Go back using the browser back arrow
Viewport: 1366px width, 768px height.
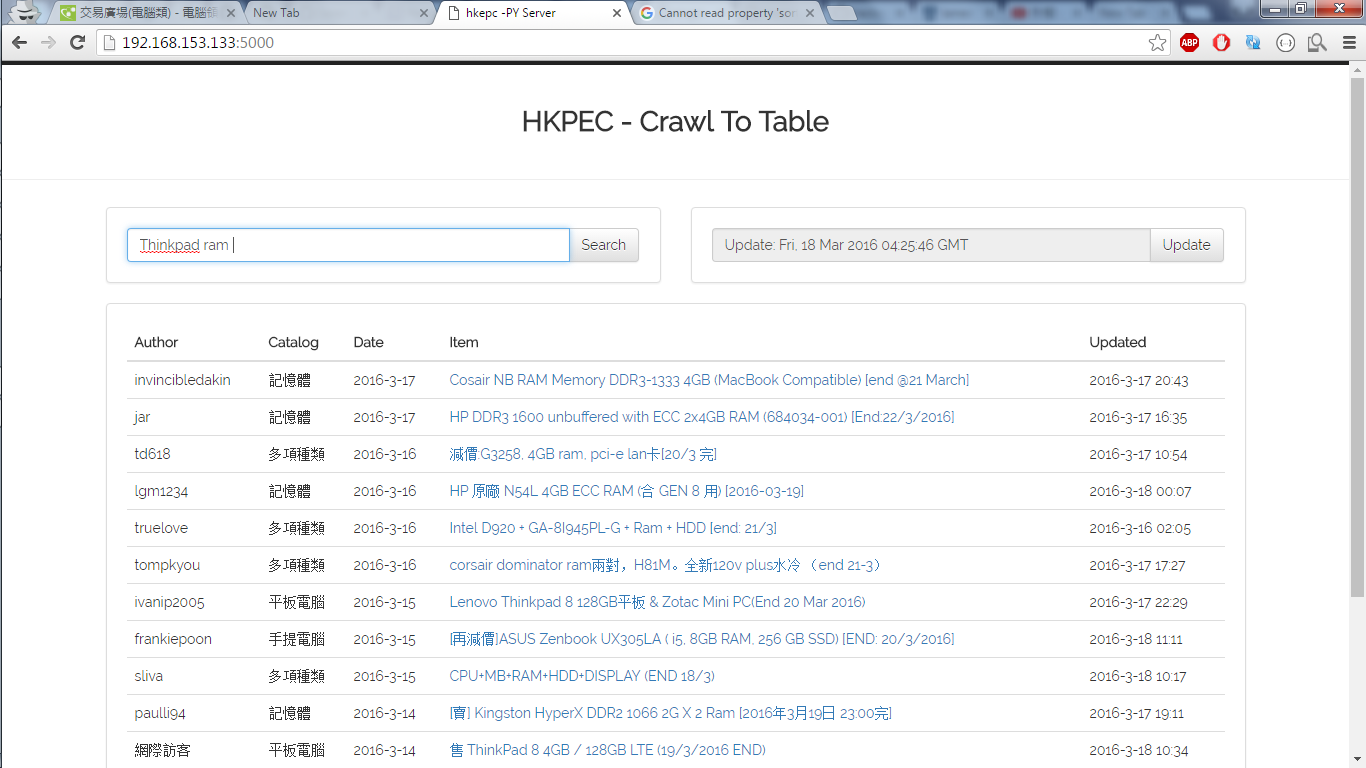[x=19, y=42]
